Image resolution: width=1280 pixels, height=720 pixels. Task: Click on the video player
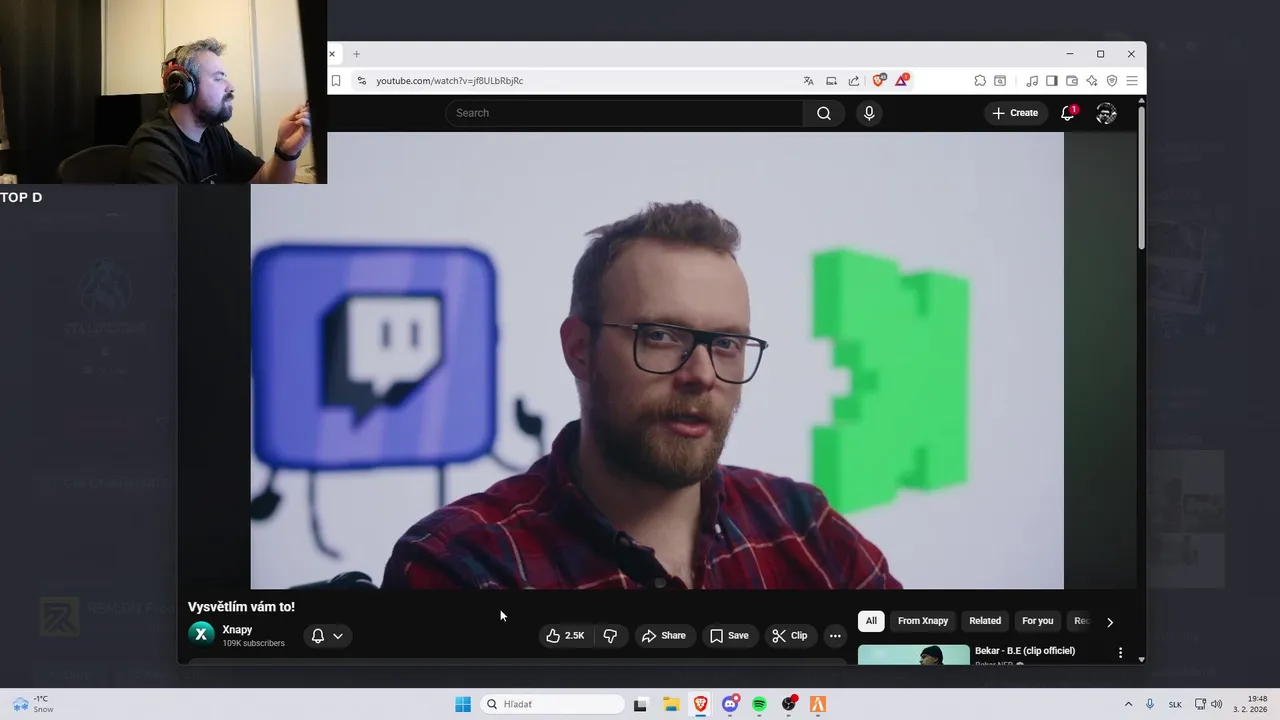tap(657, 360)
